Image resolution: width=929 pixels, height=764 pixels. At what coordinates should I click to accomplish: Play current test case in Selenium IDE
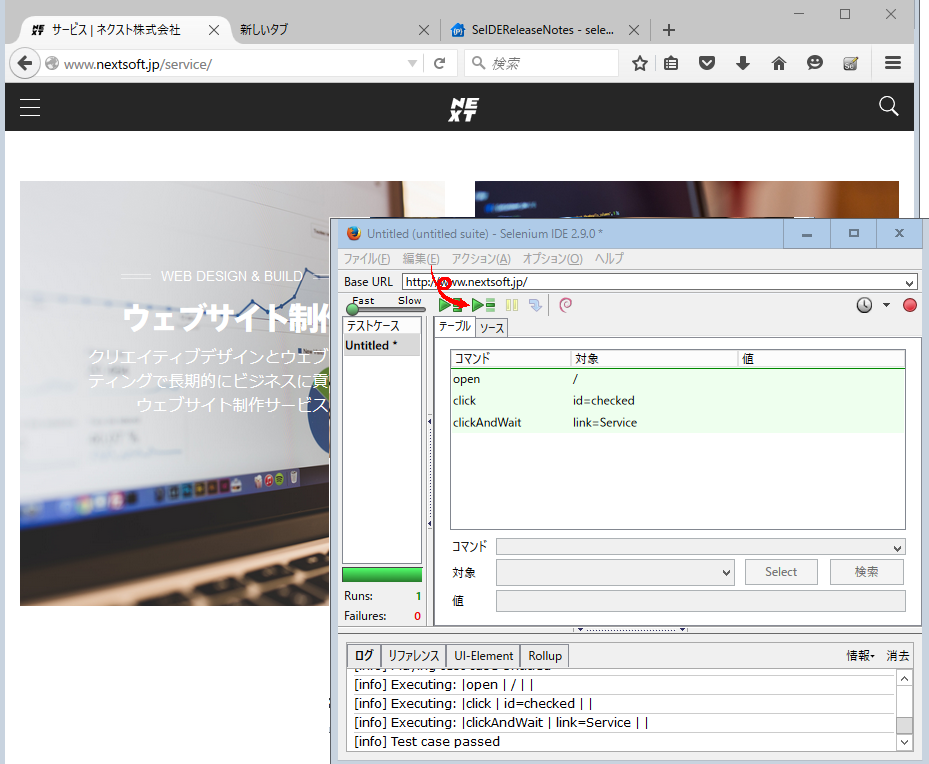click(x=483, y=305)
